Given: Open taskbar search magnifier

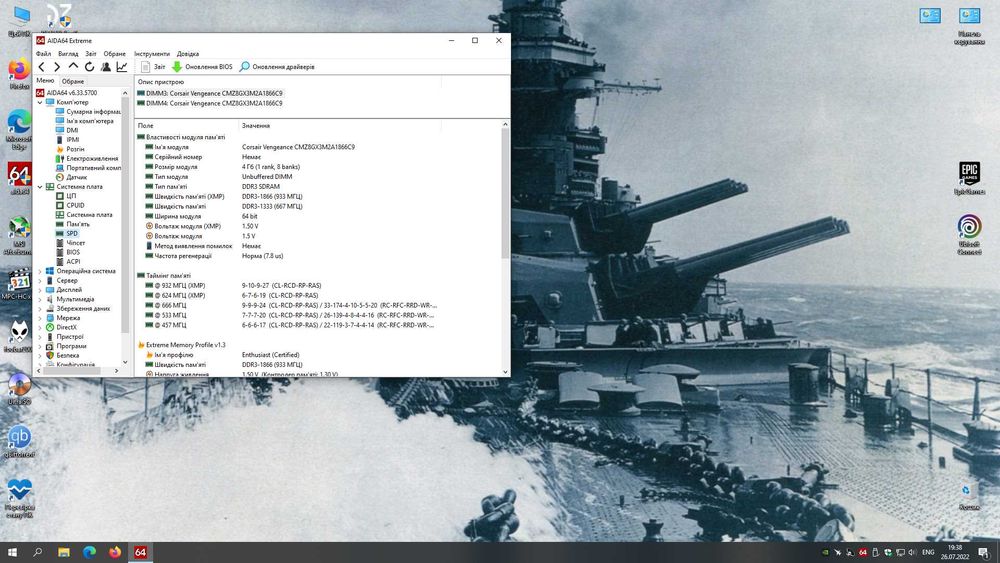Looking at the screenshot, I should pyautogui.click(x=38, y=552).
